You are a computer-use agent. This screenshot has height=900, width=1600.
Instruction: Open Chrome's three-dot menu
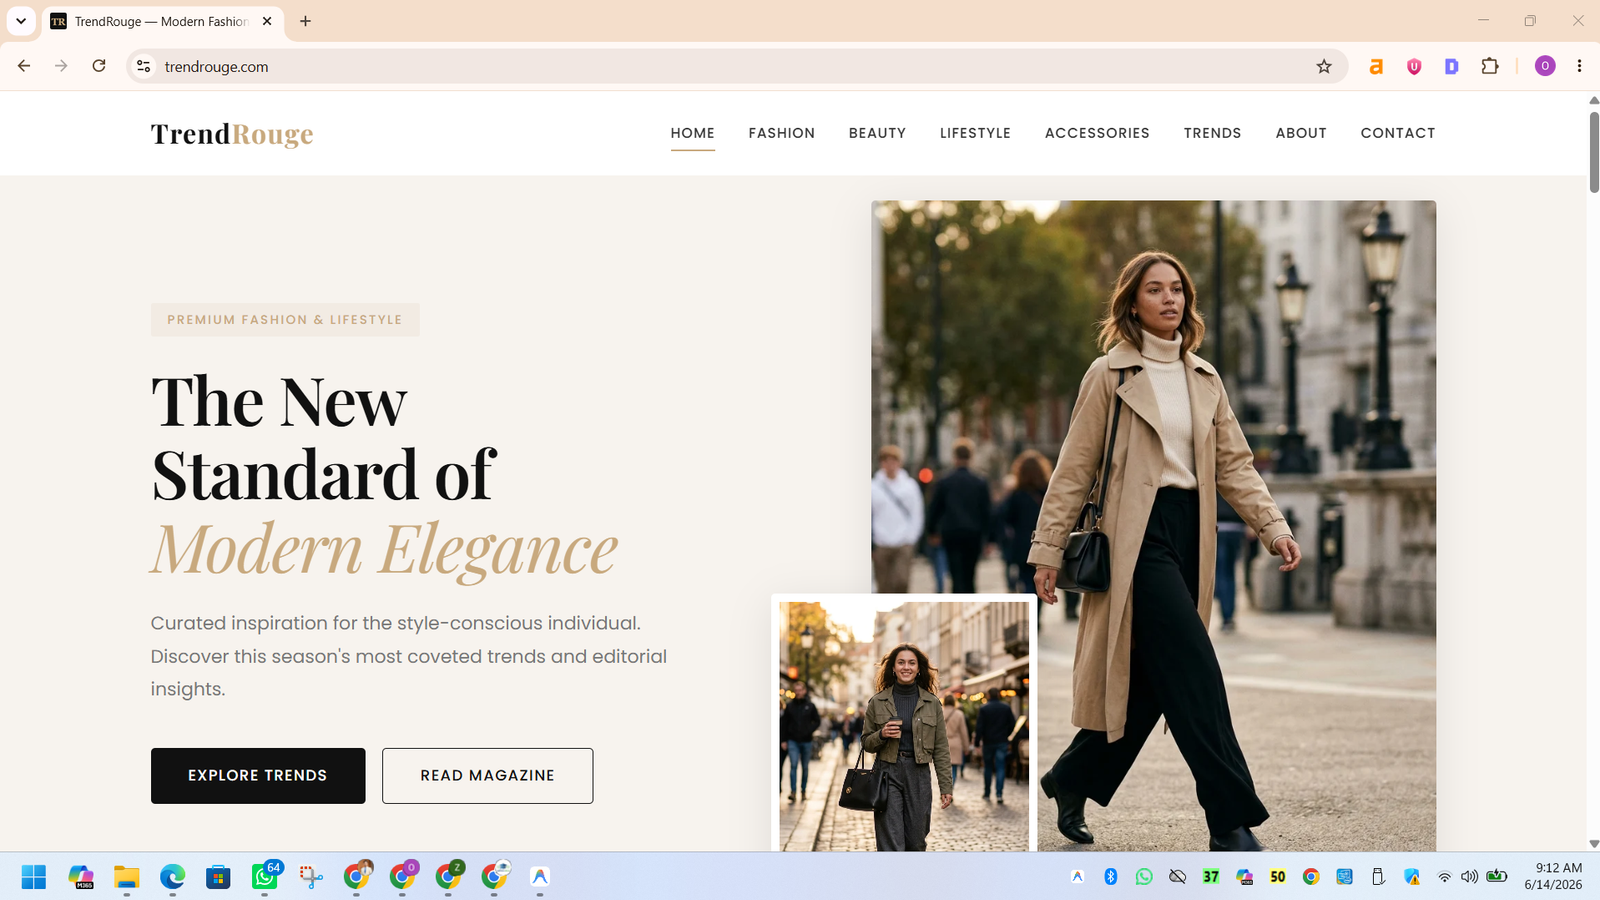(1580, 66)
